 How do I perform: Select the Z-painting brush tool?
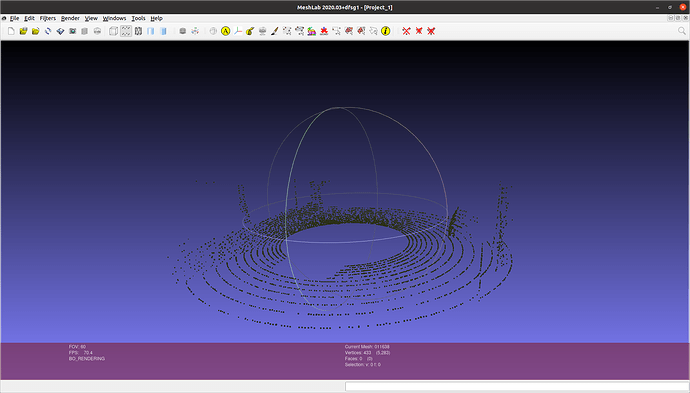click(x=275, y=31)
